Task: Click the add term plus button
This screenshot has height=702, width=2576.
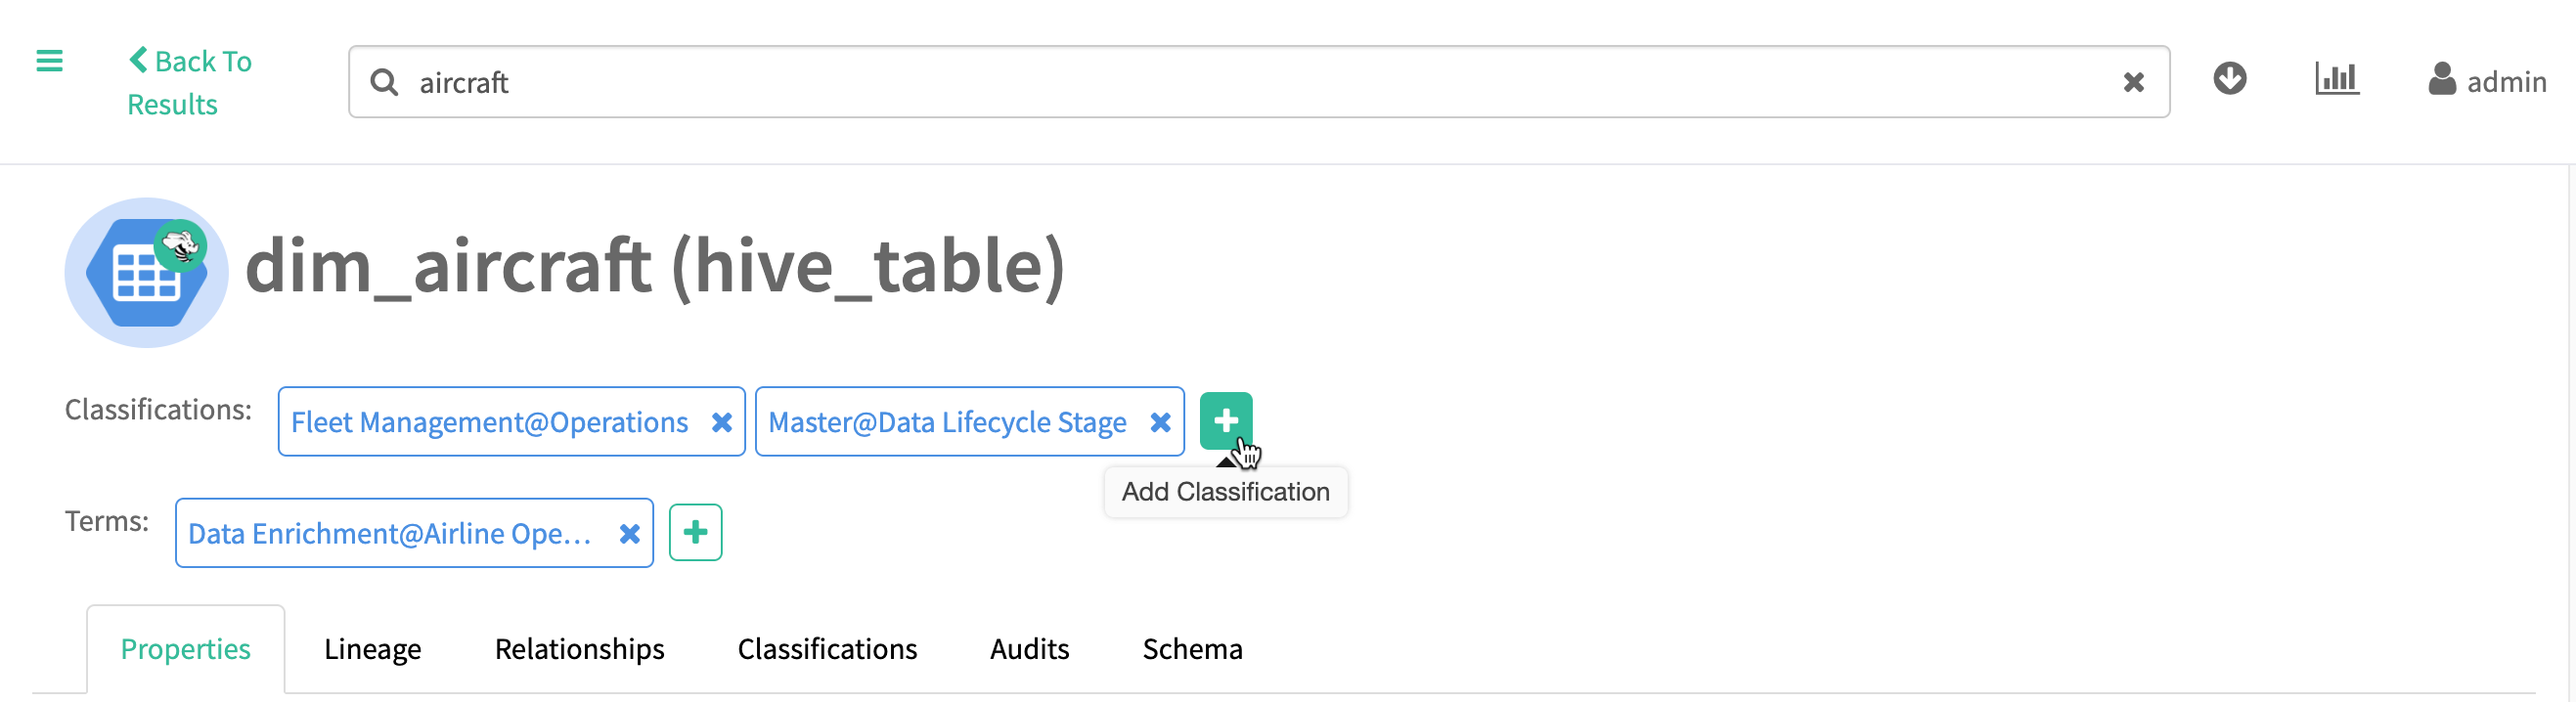Action: [x=695, y=533]
